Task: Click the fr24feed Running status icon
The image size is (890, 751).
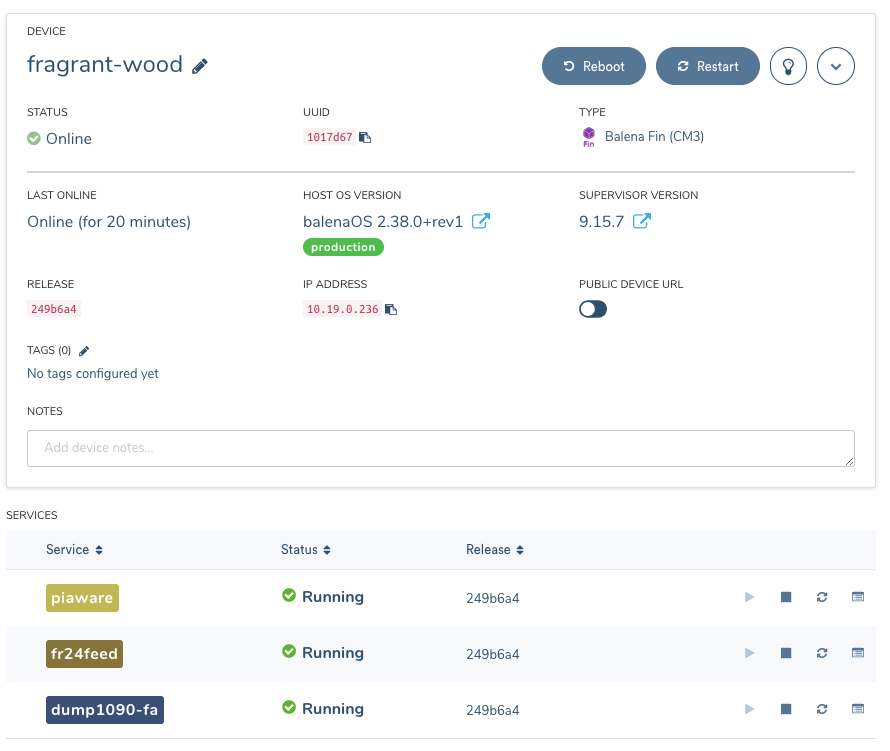Action: coord(289,651)
